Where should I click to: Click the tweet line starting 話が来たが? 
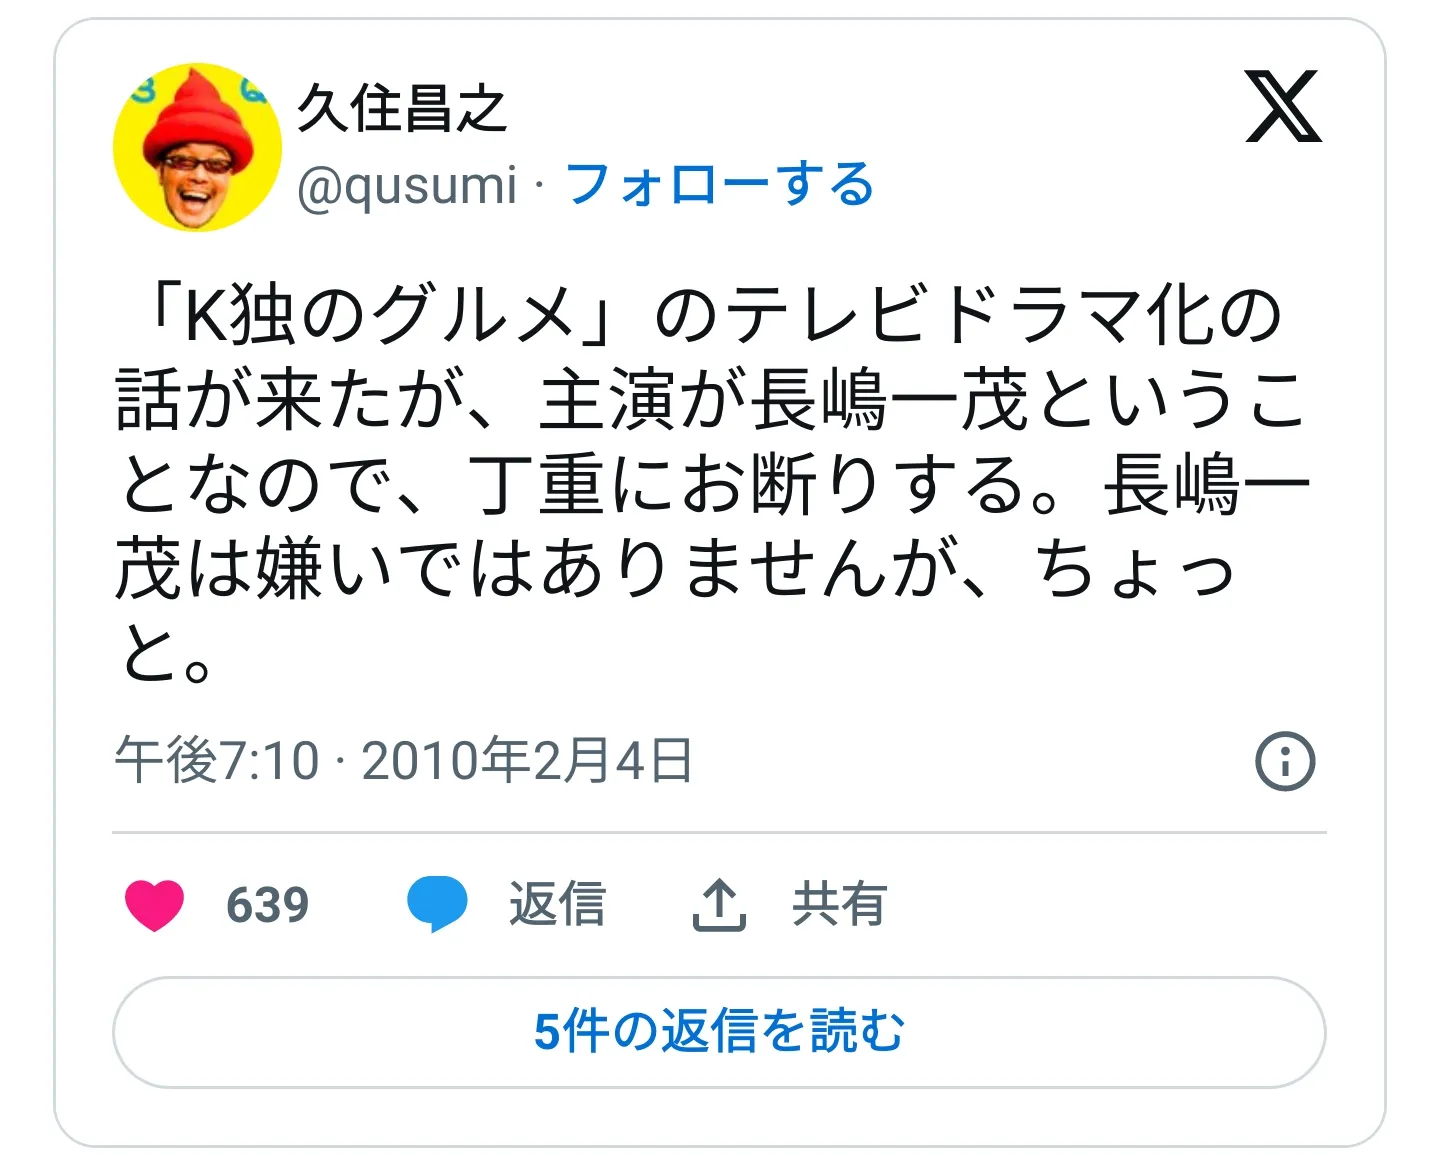[712, 400]
